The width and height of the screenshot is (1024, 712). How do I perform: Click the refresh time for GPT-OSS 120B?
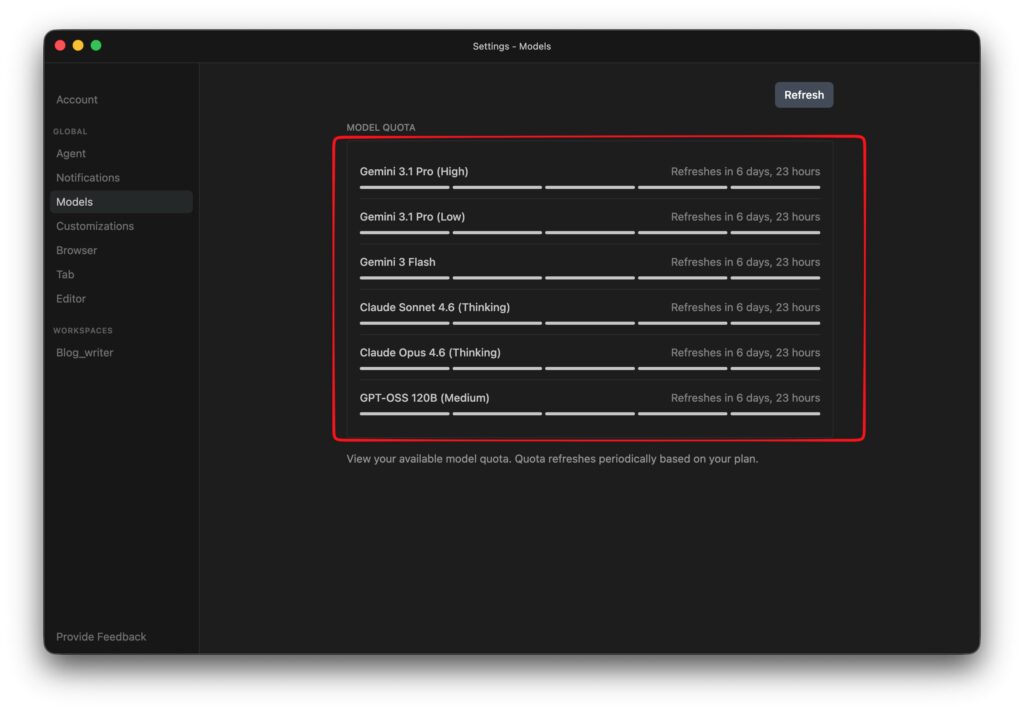point(745,398)
